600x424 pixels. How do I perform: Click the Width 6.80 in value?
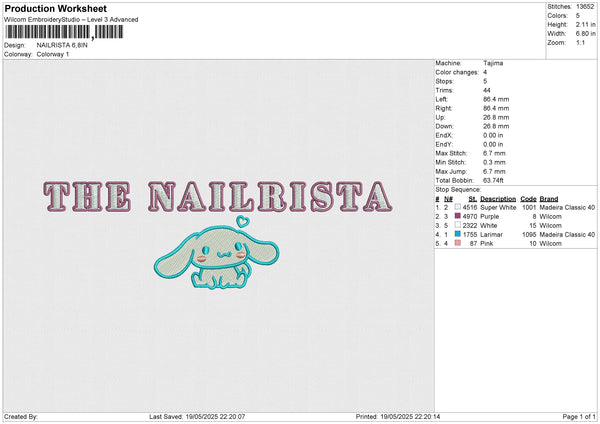(x=585, y=34)
